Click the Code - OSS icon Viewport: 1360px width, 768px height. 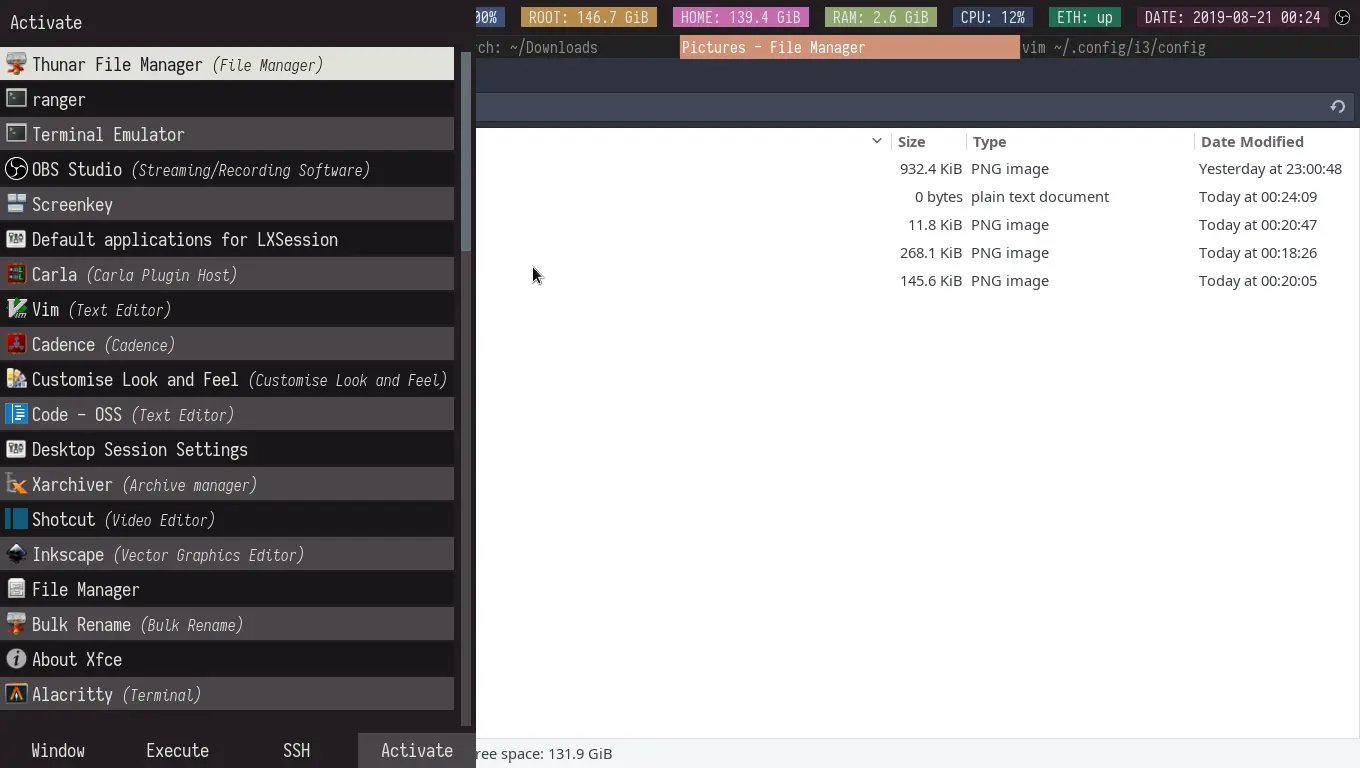point(16,414)
